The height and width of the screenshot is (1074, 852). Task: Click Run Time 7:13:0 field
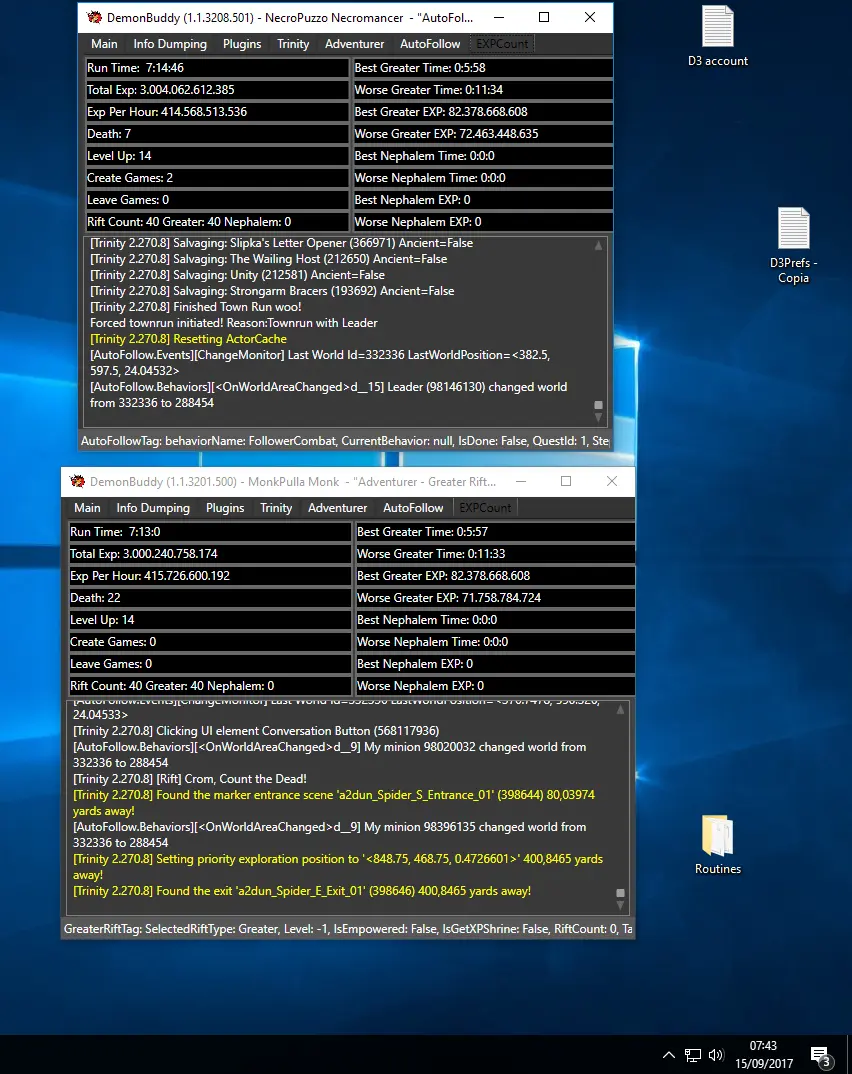[210, 532]
